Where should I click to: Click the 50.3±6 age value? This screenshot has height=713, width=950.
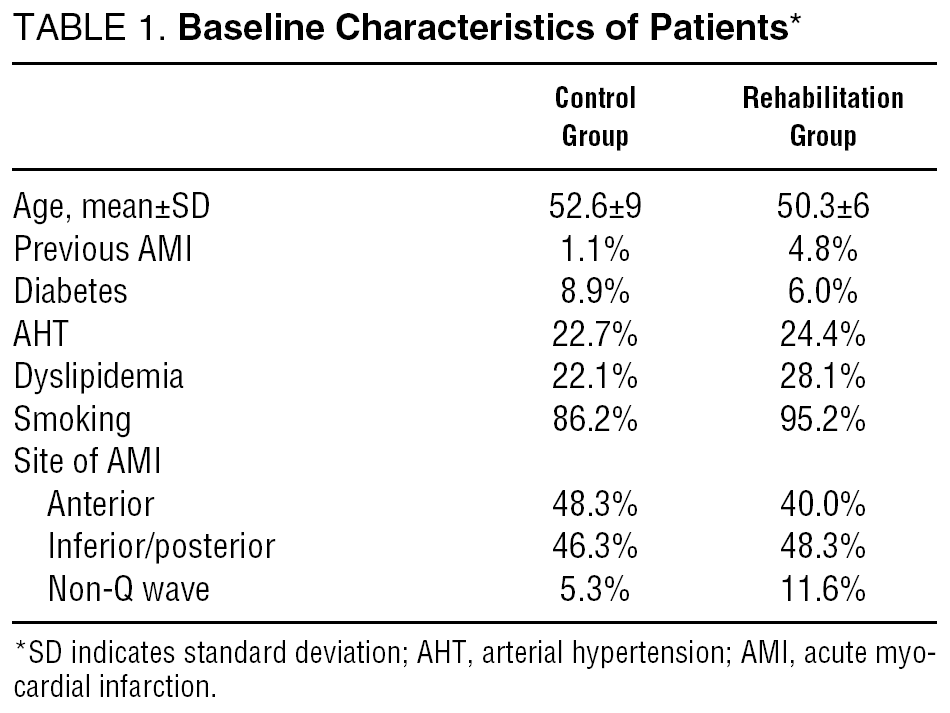(x=823, y=206)
